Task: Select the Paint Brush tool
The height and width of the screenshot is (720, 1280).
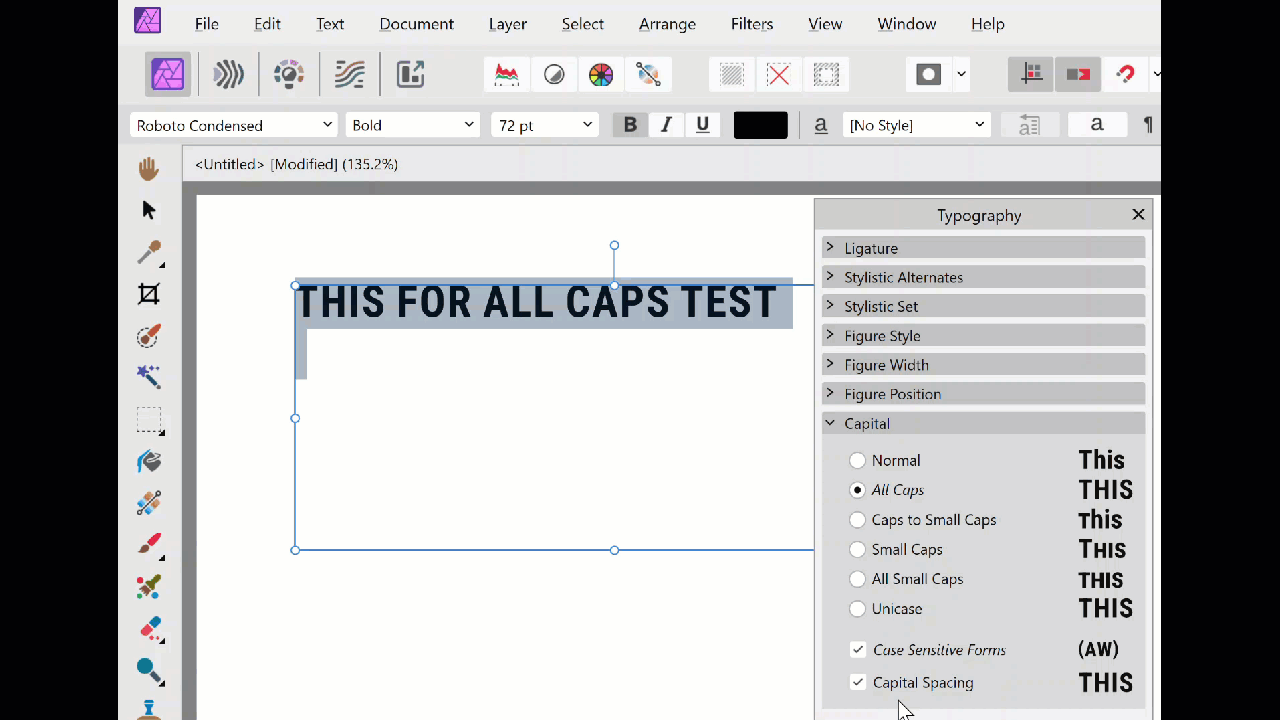Action: 148,544
